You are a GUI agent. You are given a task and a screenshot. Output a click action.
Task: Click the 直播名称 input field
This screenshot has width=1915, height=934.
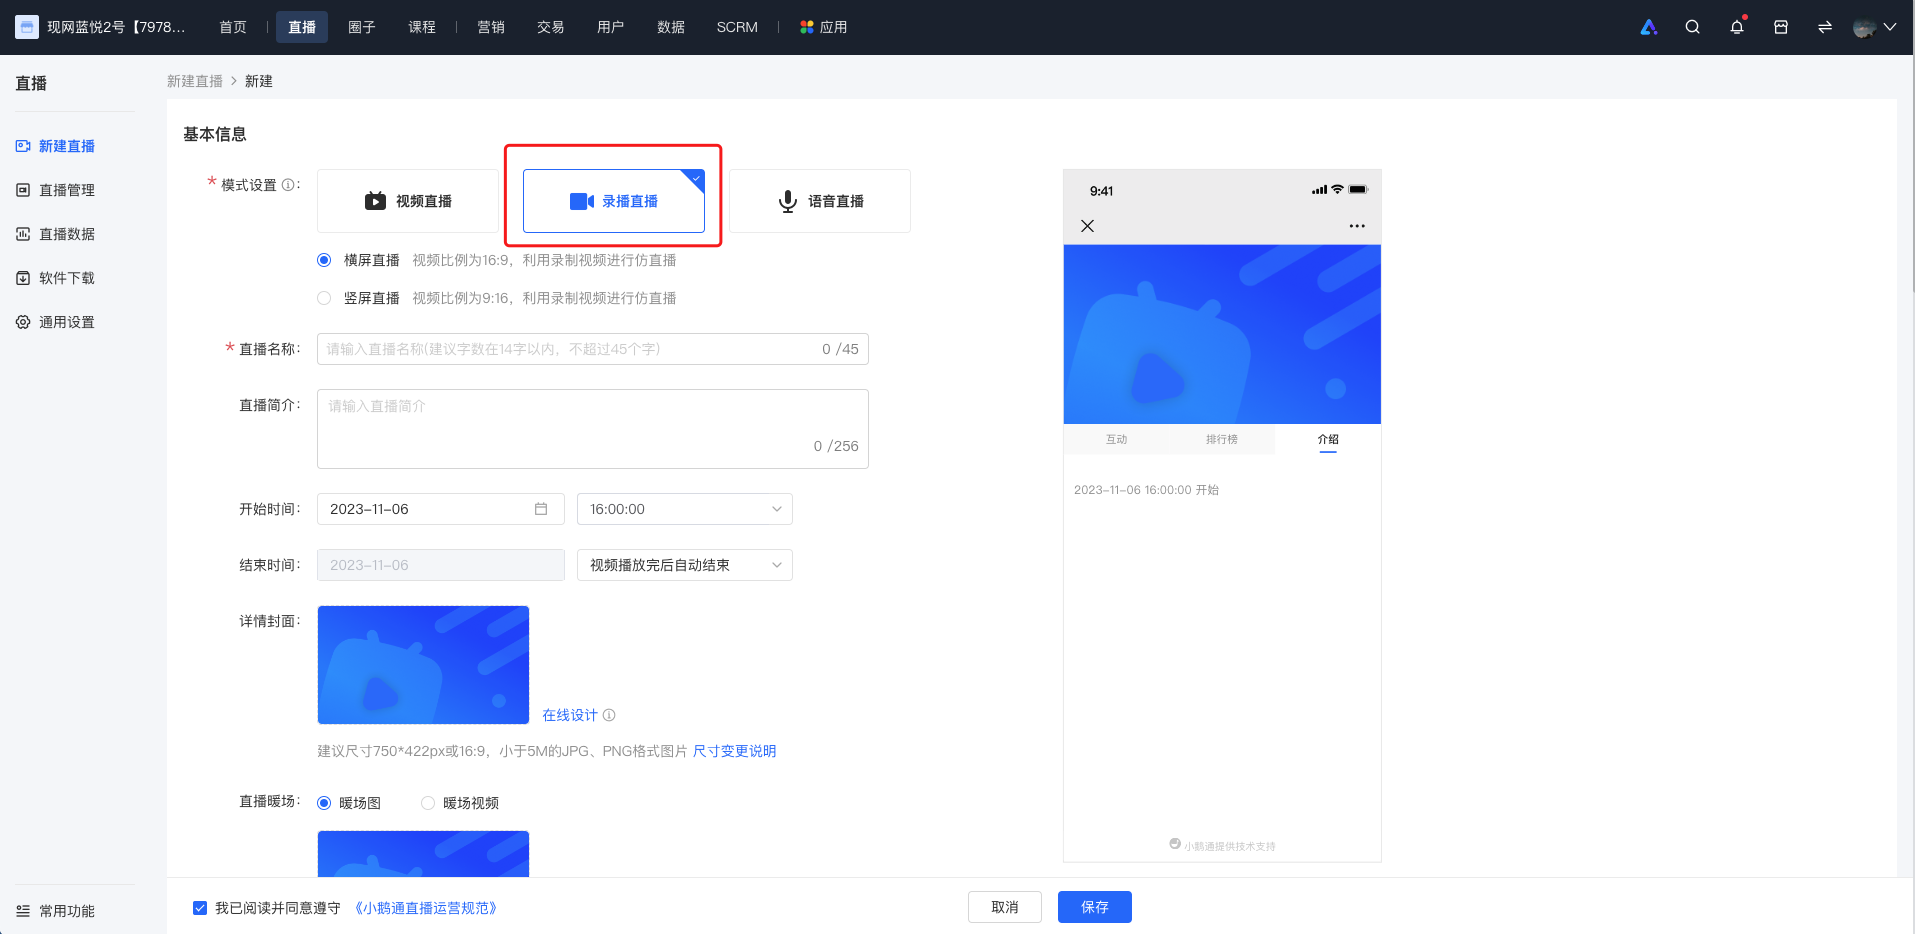pyautogui.click(x=593, y=349)
